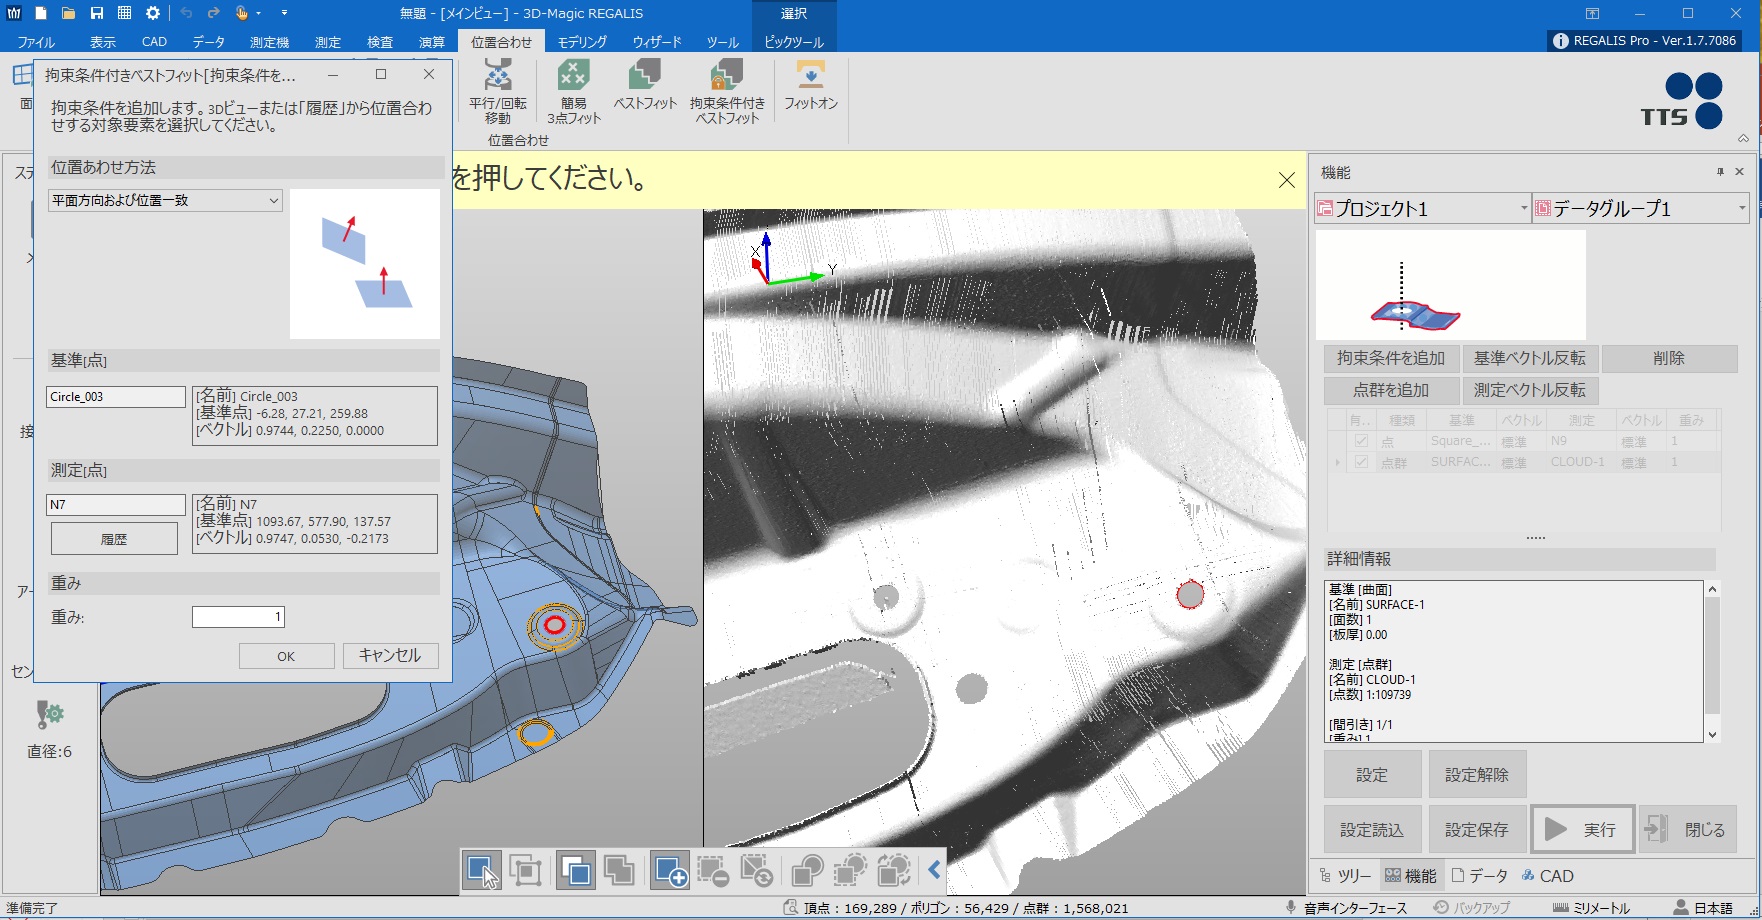Toggle the through-selection overlapping squares icon

coord(619,870)
